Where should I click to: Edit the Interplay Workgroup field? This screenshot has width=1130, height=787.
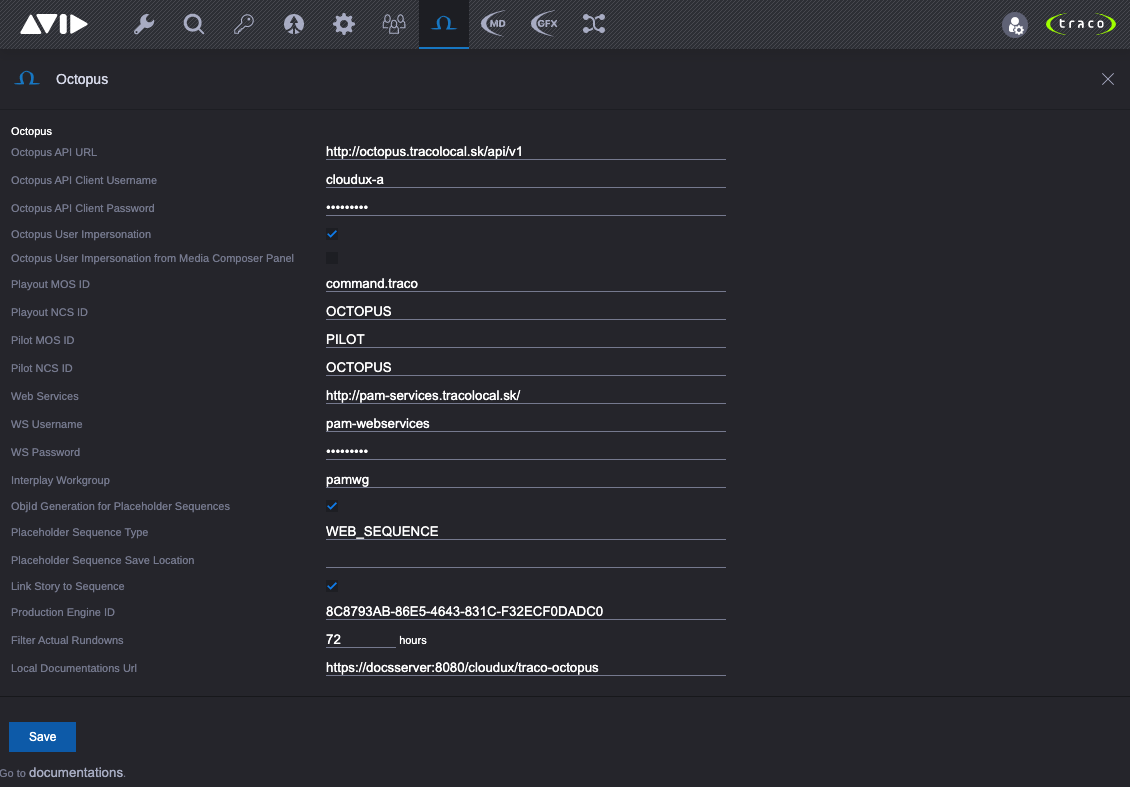pos(525,480)
